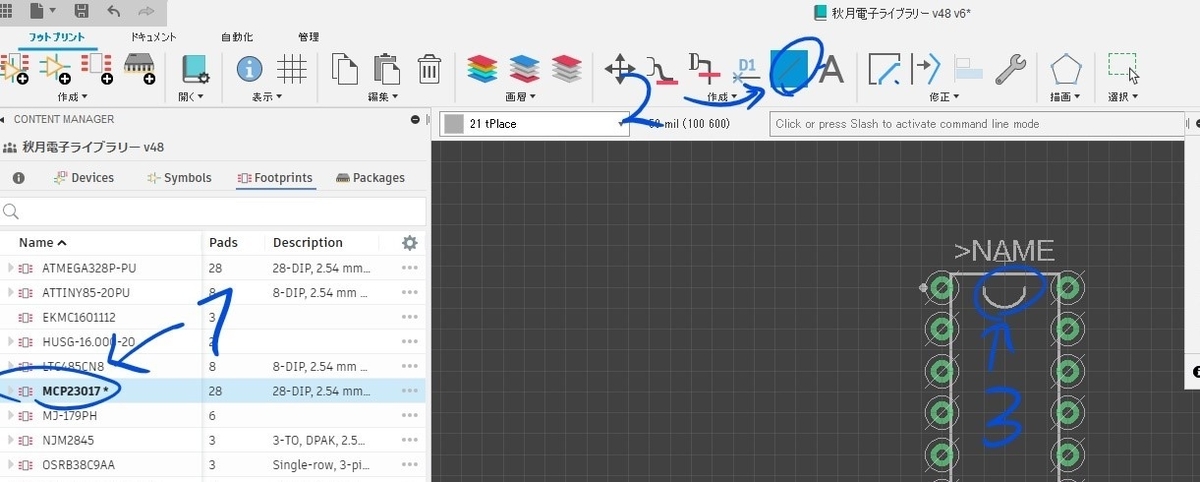Image resolution: width=1200 pixels, height=482 pixels.
Task: Click the new footprint creation icon
Action: (96, 68)
